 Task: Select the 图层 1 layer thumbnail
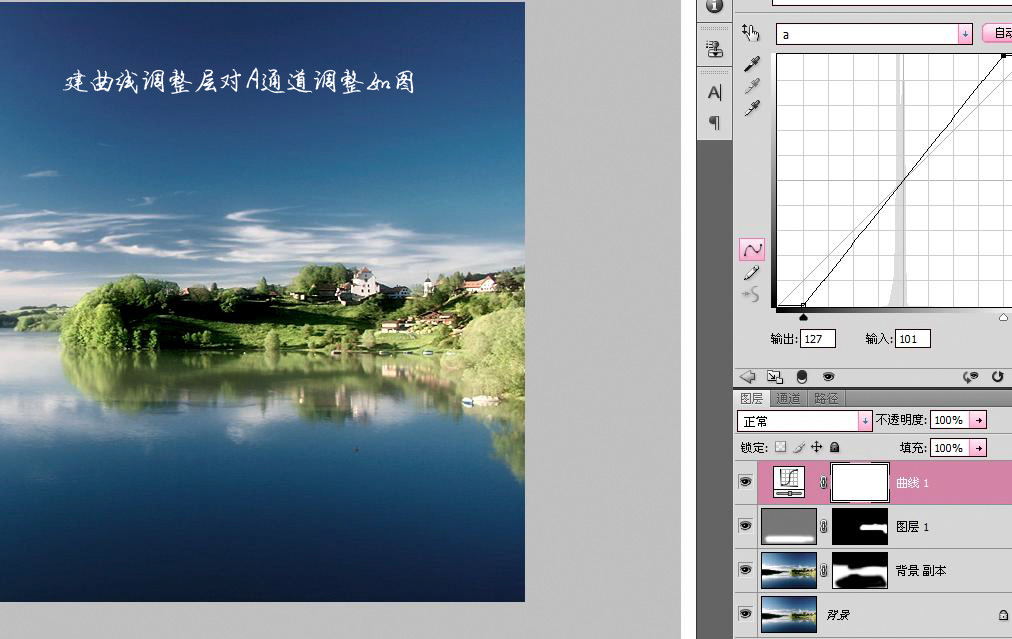[x=789, y=526]
